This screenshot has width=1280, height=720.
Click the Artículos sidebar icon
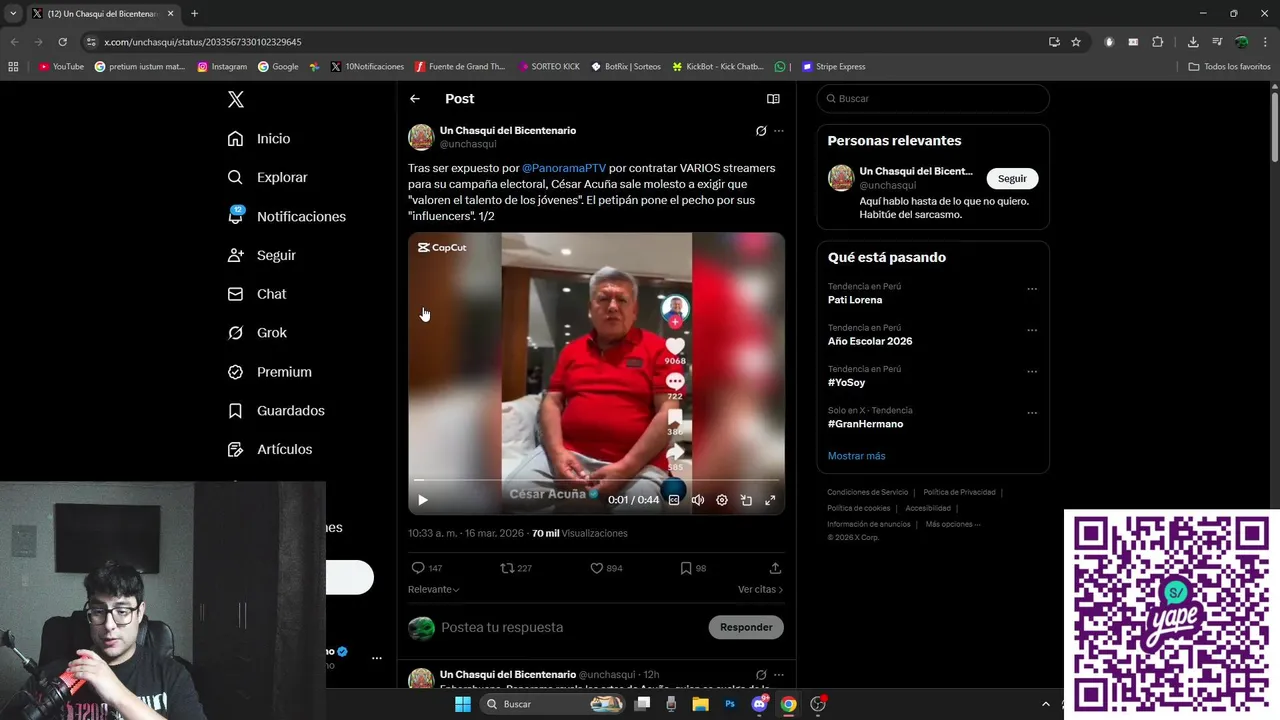coord(235,450)
